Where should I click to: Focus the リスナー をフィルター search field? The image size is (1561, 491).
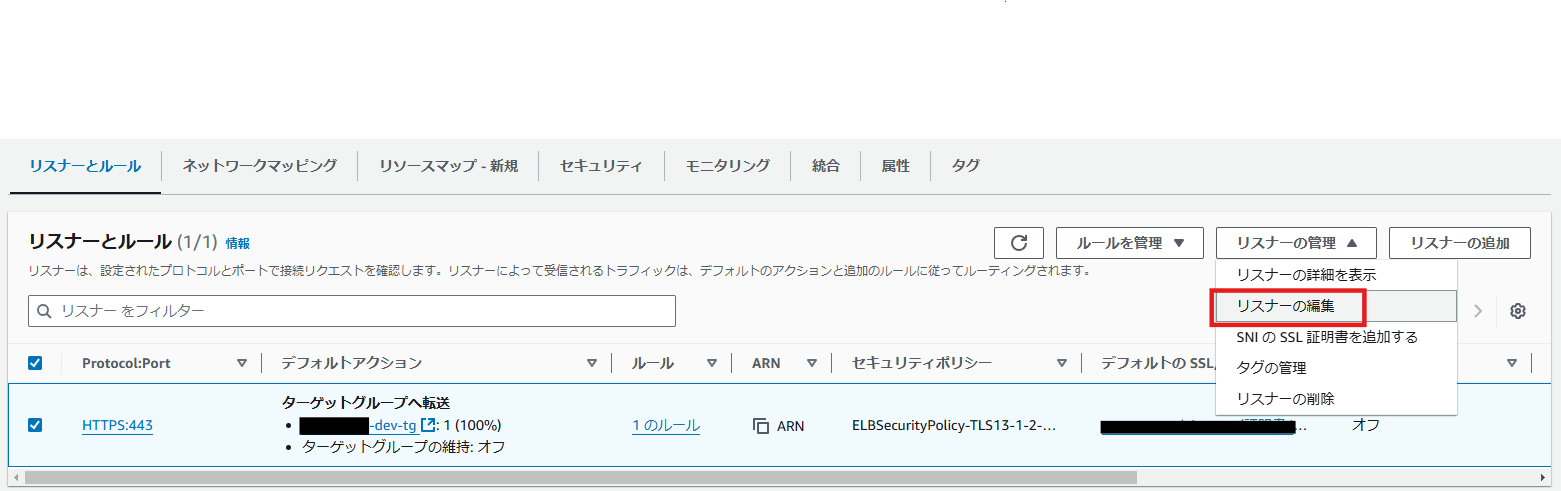coord(352,311)
